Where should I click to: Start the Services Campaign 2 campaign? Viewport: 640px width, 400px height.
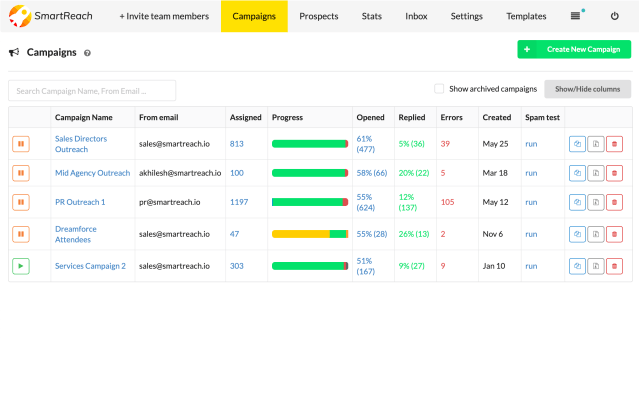[x=21, y=266]
